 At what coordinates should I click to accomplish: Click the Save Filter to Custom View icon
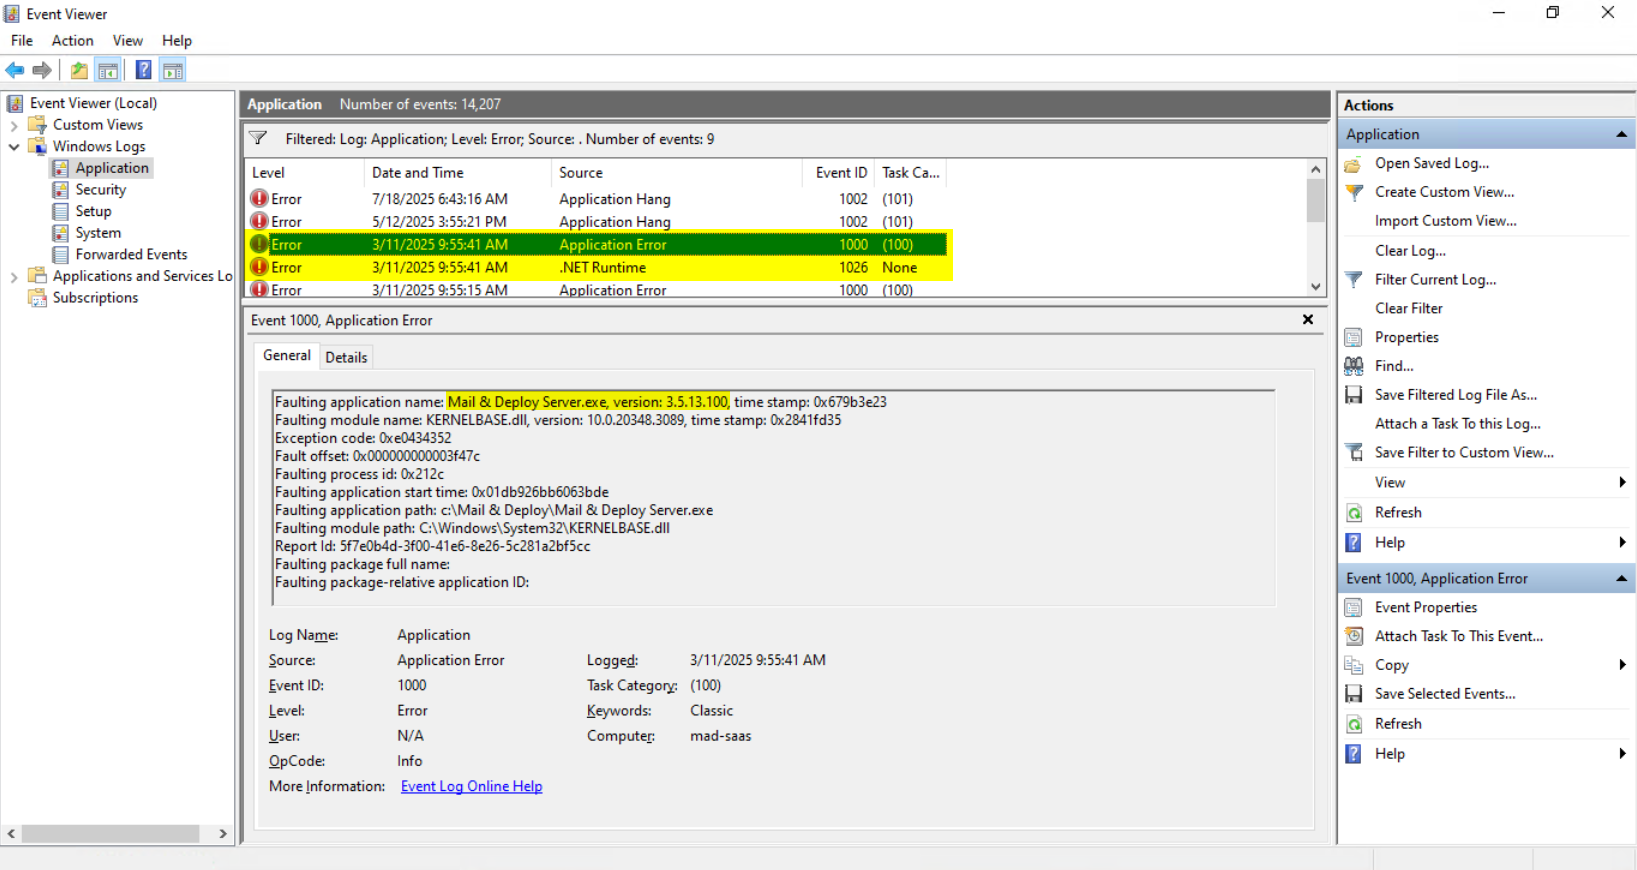click(1353, 453)
